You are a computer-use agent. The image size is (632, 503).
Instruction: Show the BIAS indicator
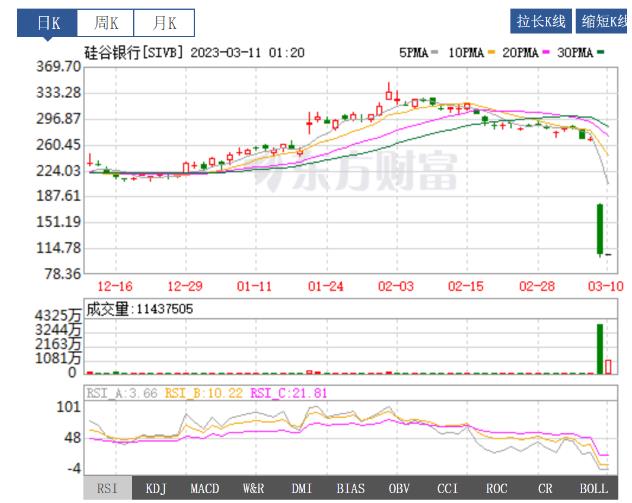click(x=350, y=488)
